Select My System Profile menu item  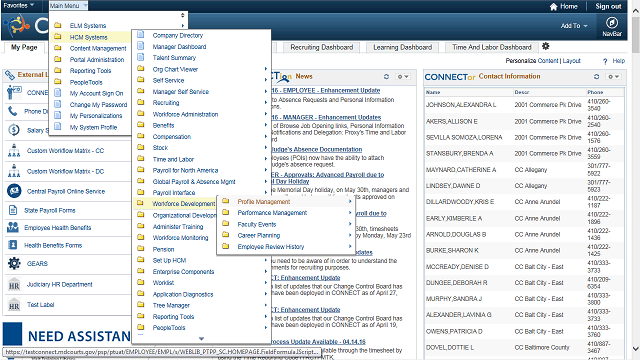click(x=93, y=127)
